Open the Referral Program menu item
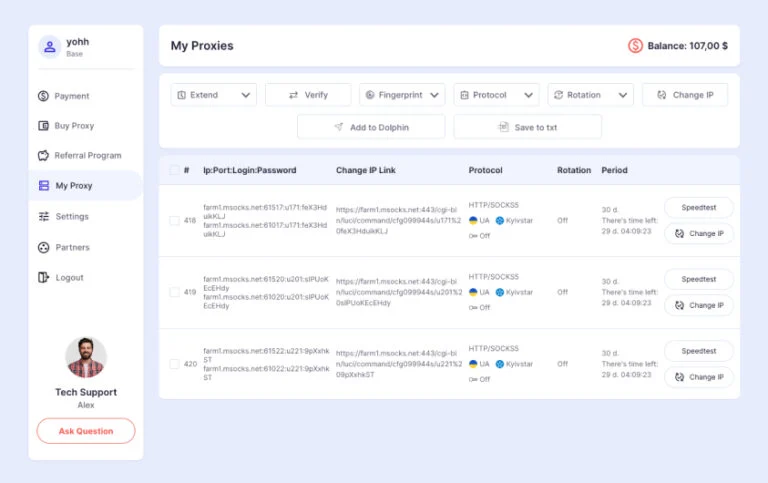The image size is (768, 483). [x=86, y=155]
